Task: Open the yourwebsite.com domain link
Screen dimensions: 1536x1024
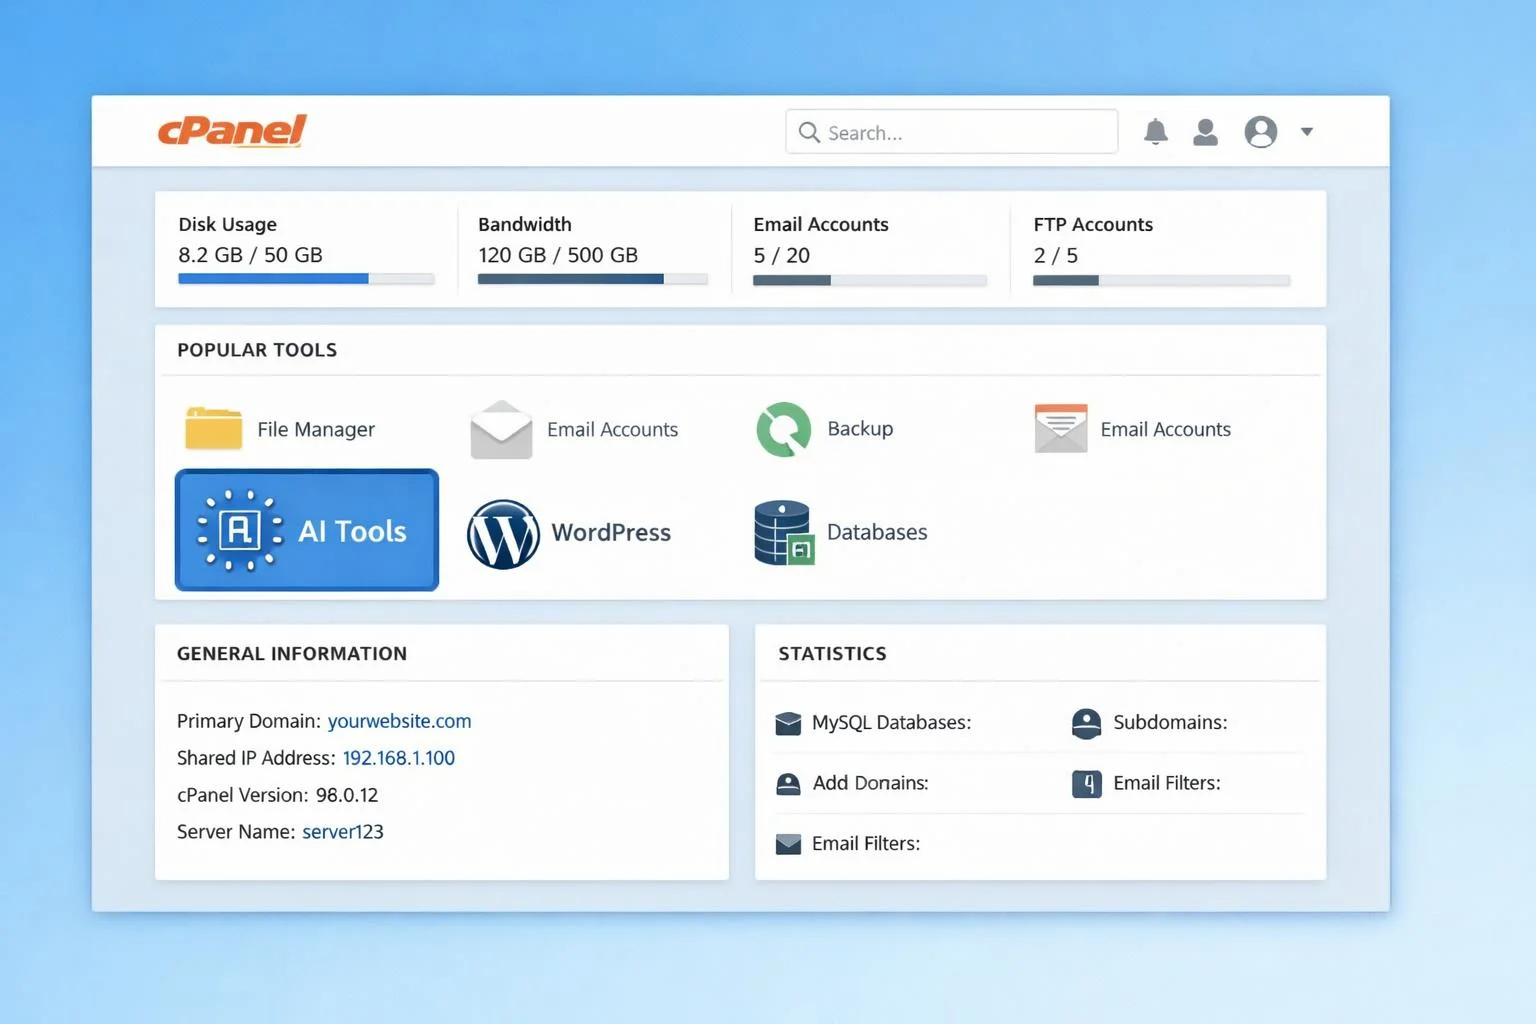Action: pyautogui.click(x=399, y=721)
